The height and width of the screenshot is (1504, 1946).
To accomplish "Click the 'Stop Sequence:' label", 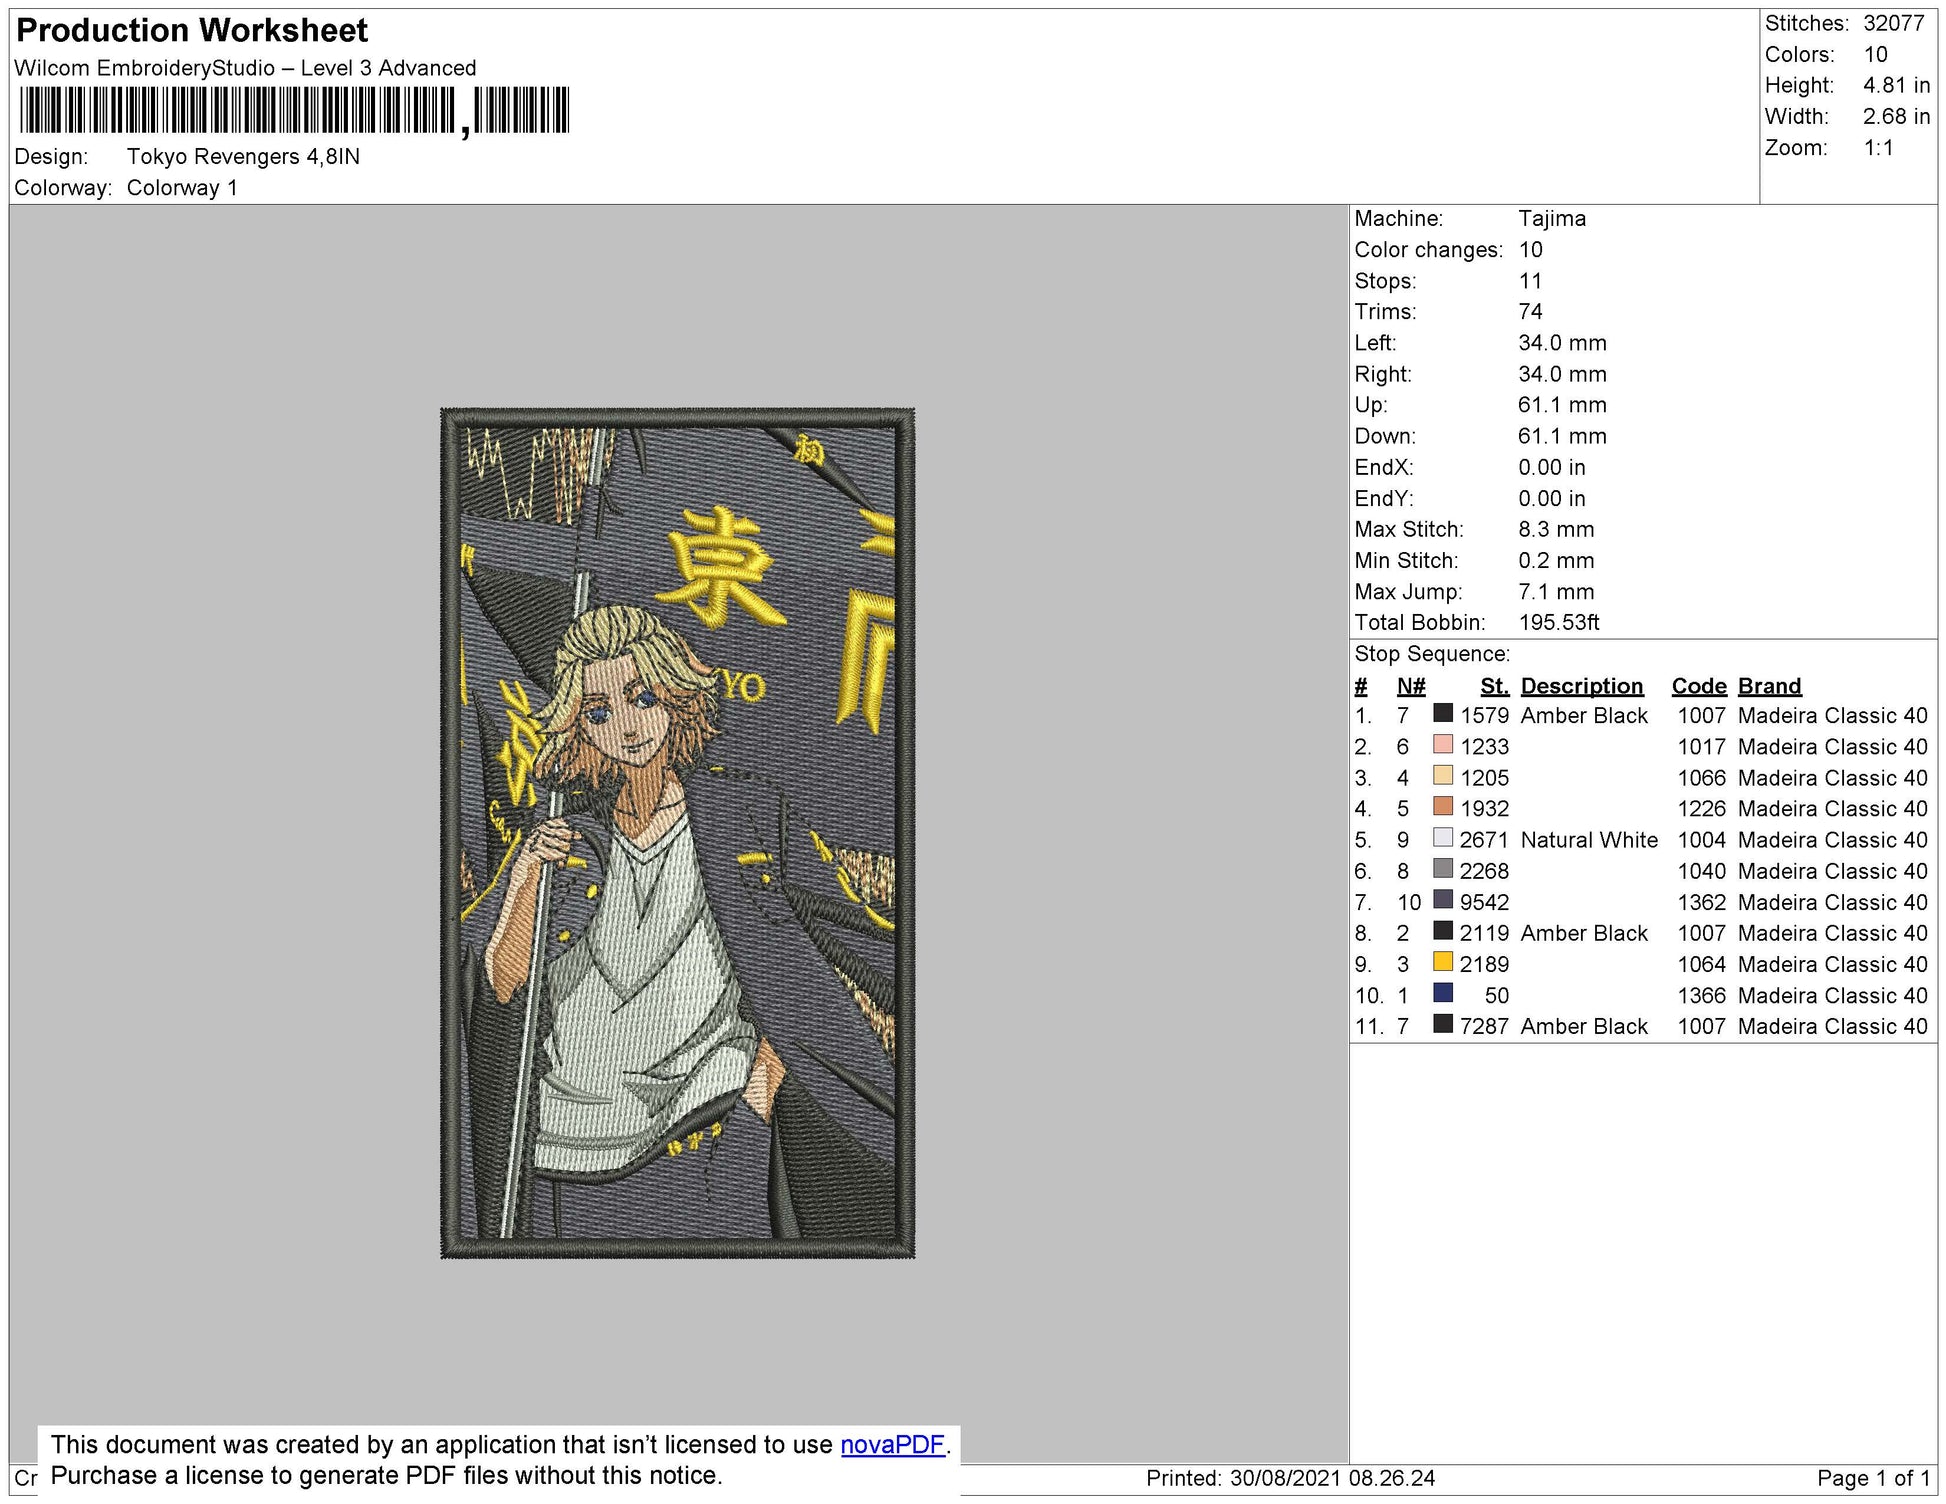I will 1432,653.
